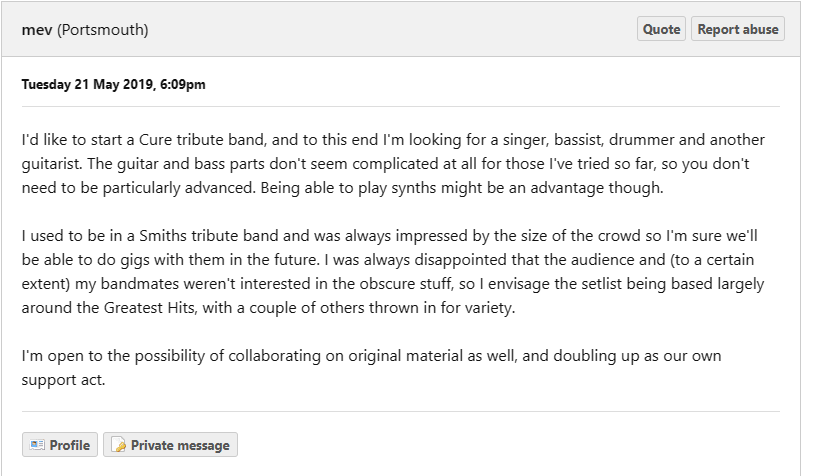Image resolution: width=813 pixels, height=476 pixels.
Task: Click the Quote button
Action: point(661,29)
